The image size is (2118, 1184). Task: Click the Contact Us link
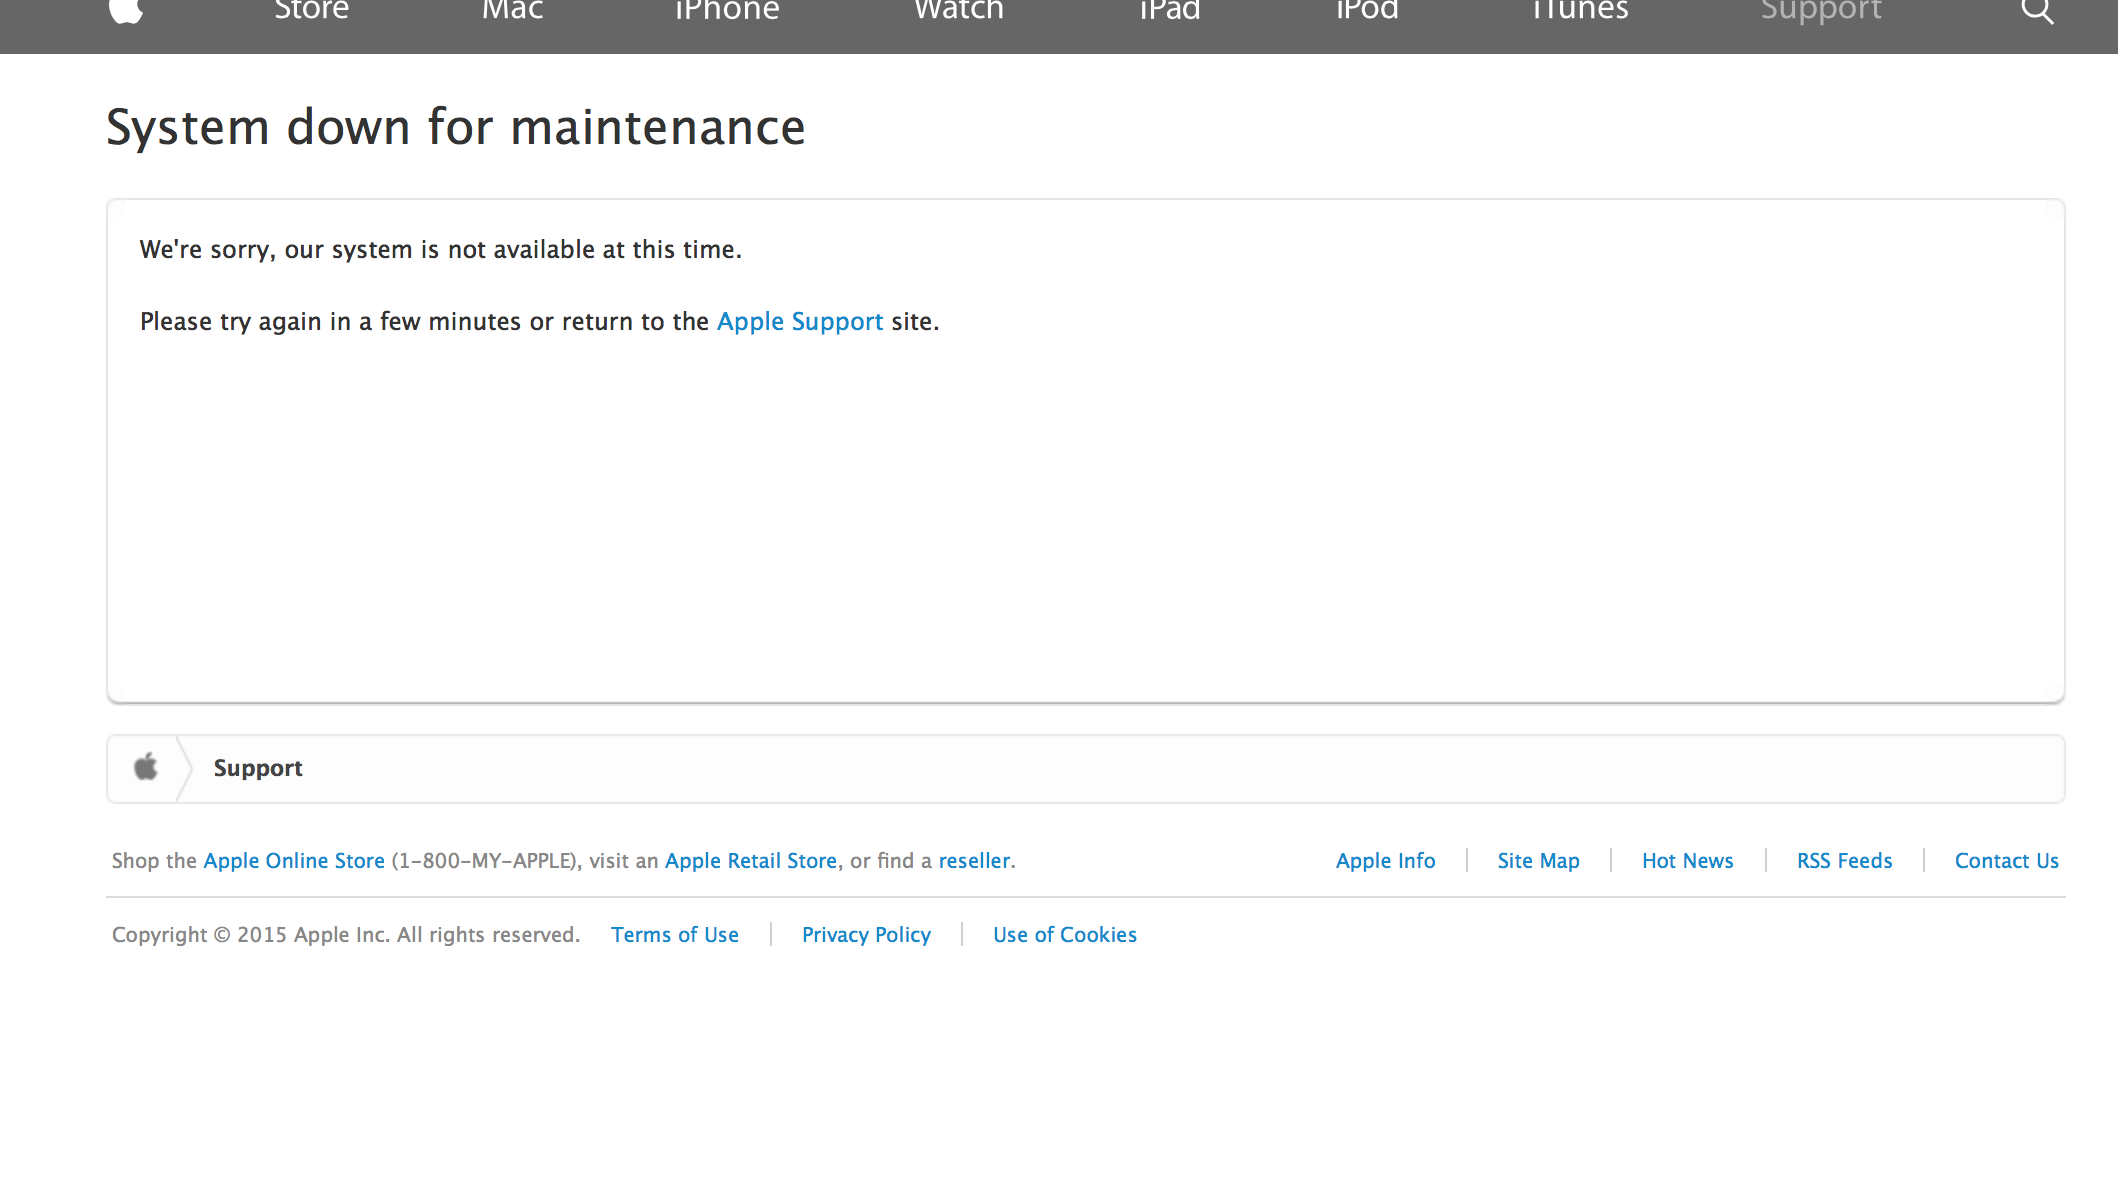pos(2007,861)
